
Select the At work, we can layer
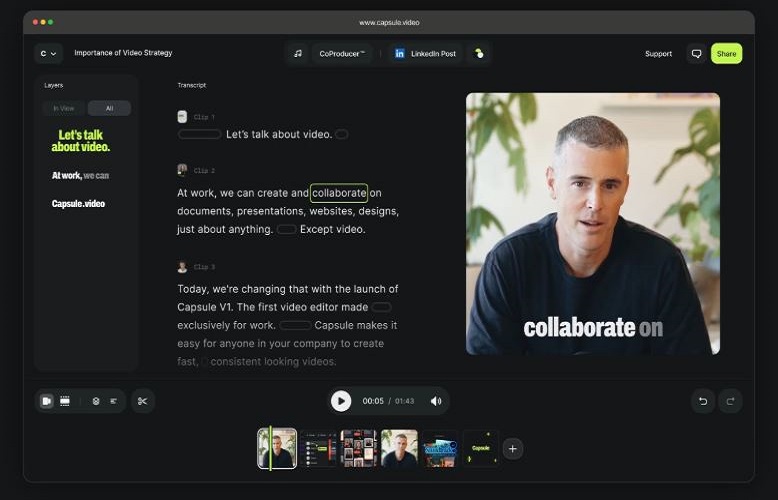click(80, 176)
